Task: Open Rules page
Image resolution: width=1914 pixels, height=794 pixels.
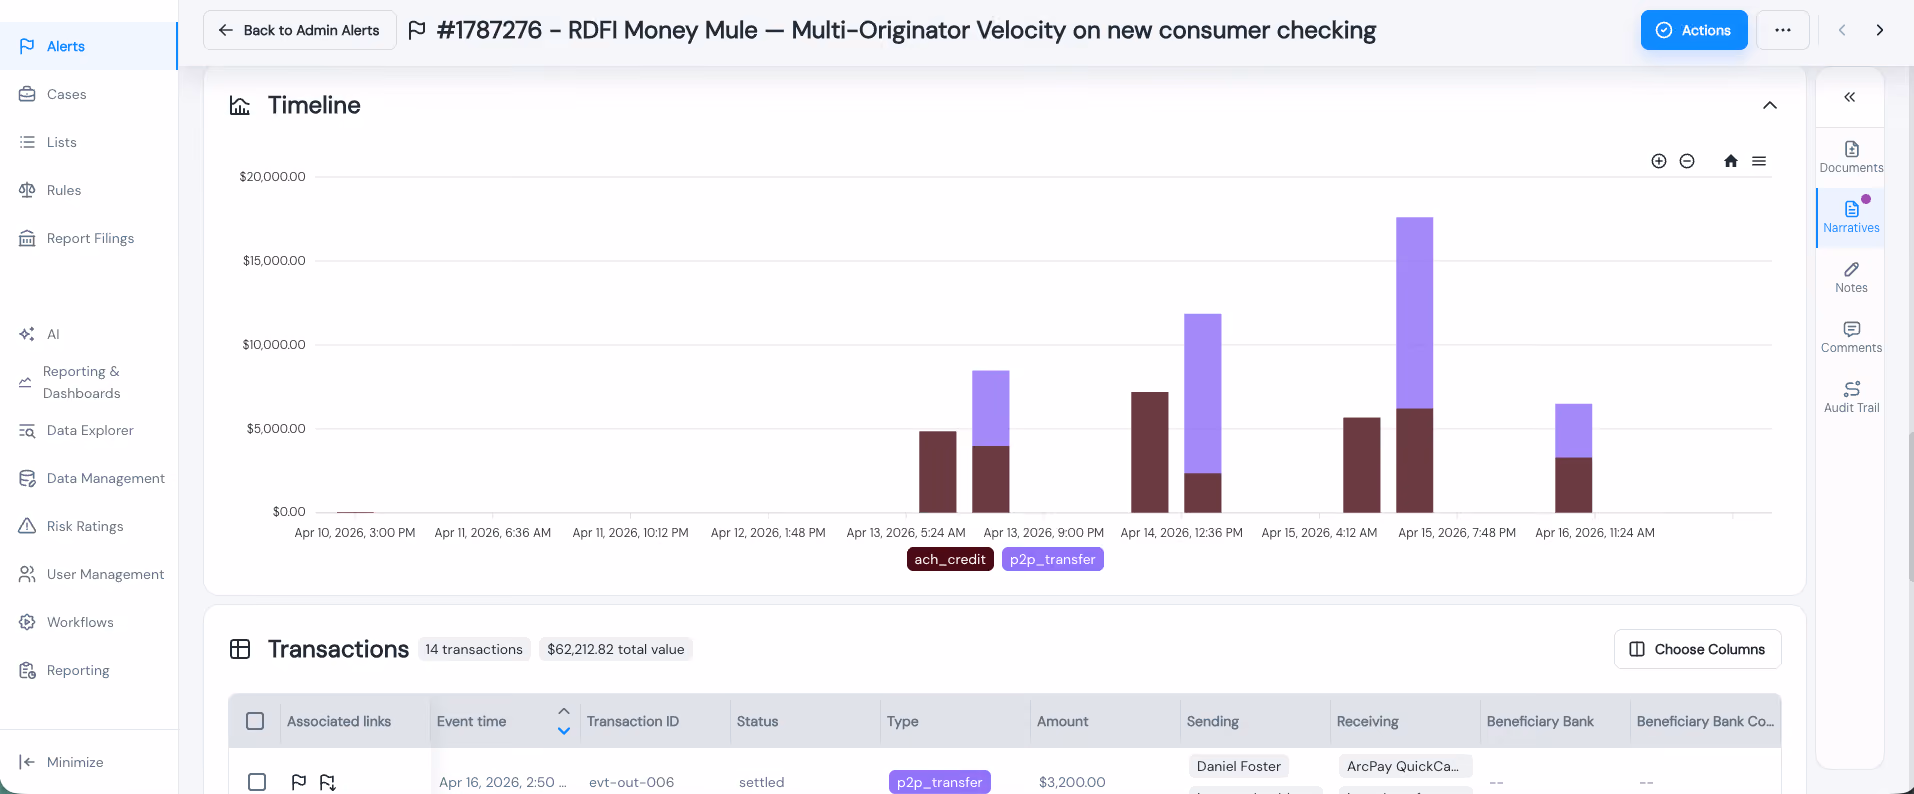Action: [88, 190]
